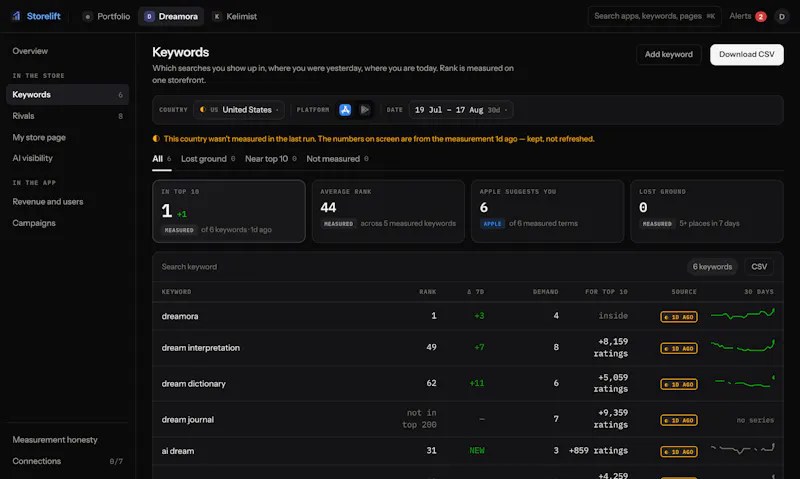
Task: Click the 1D AGO badge for dream interpretation
Action: click(x=679, y=348)
